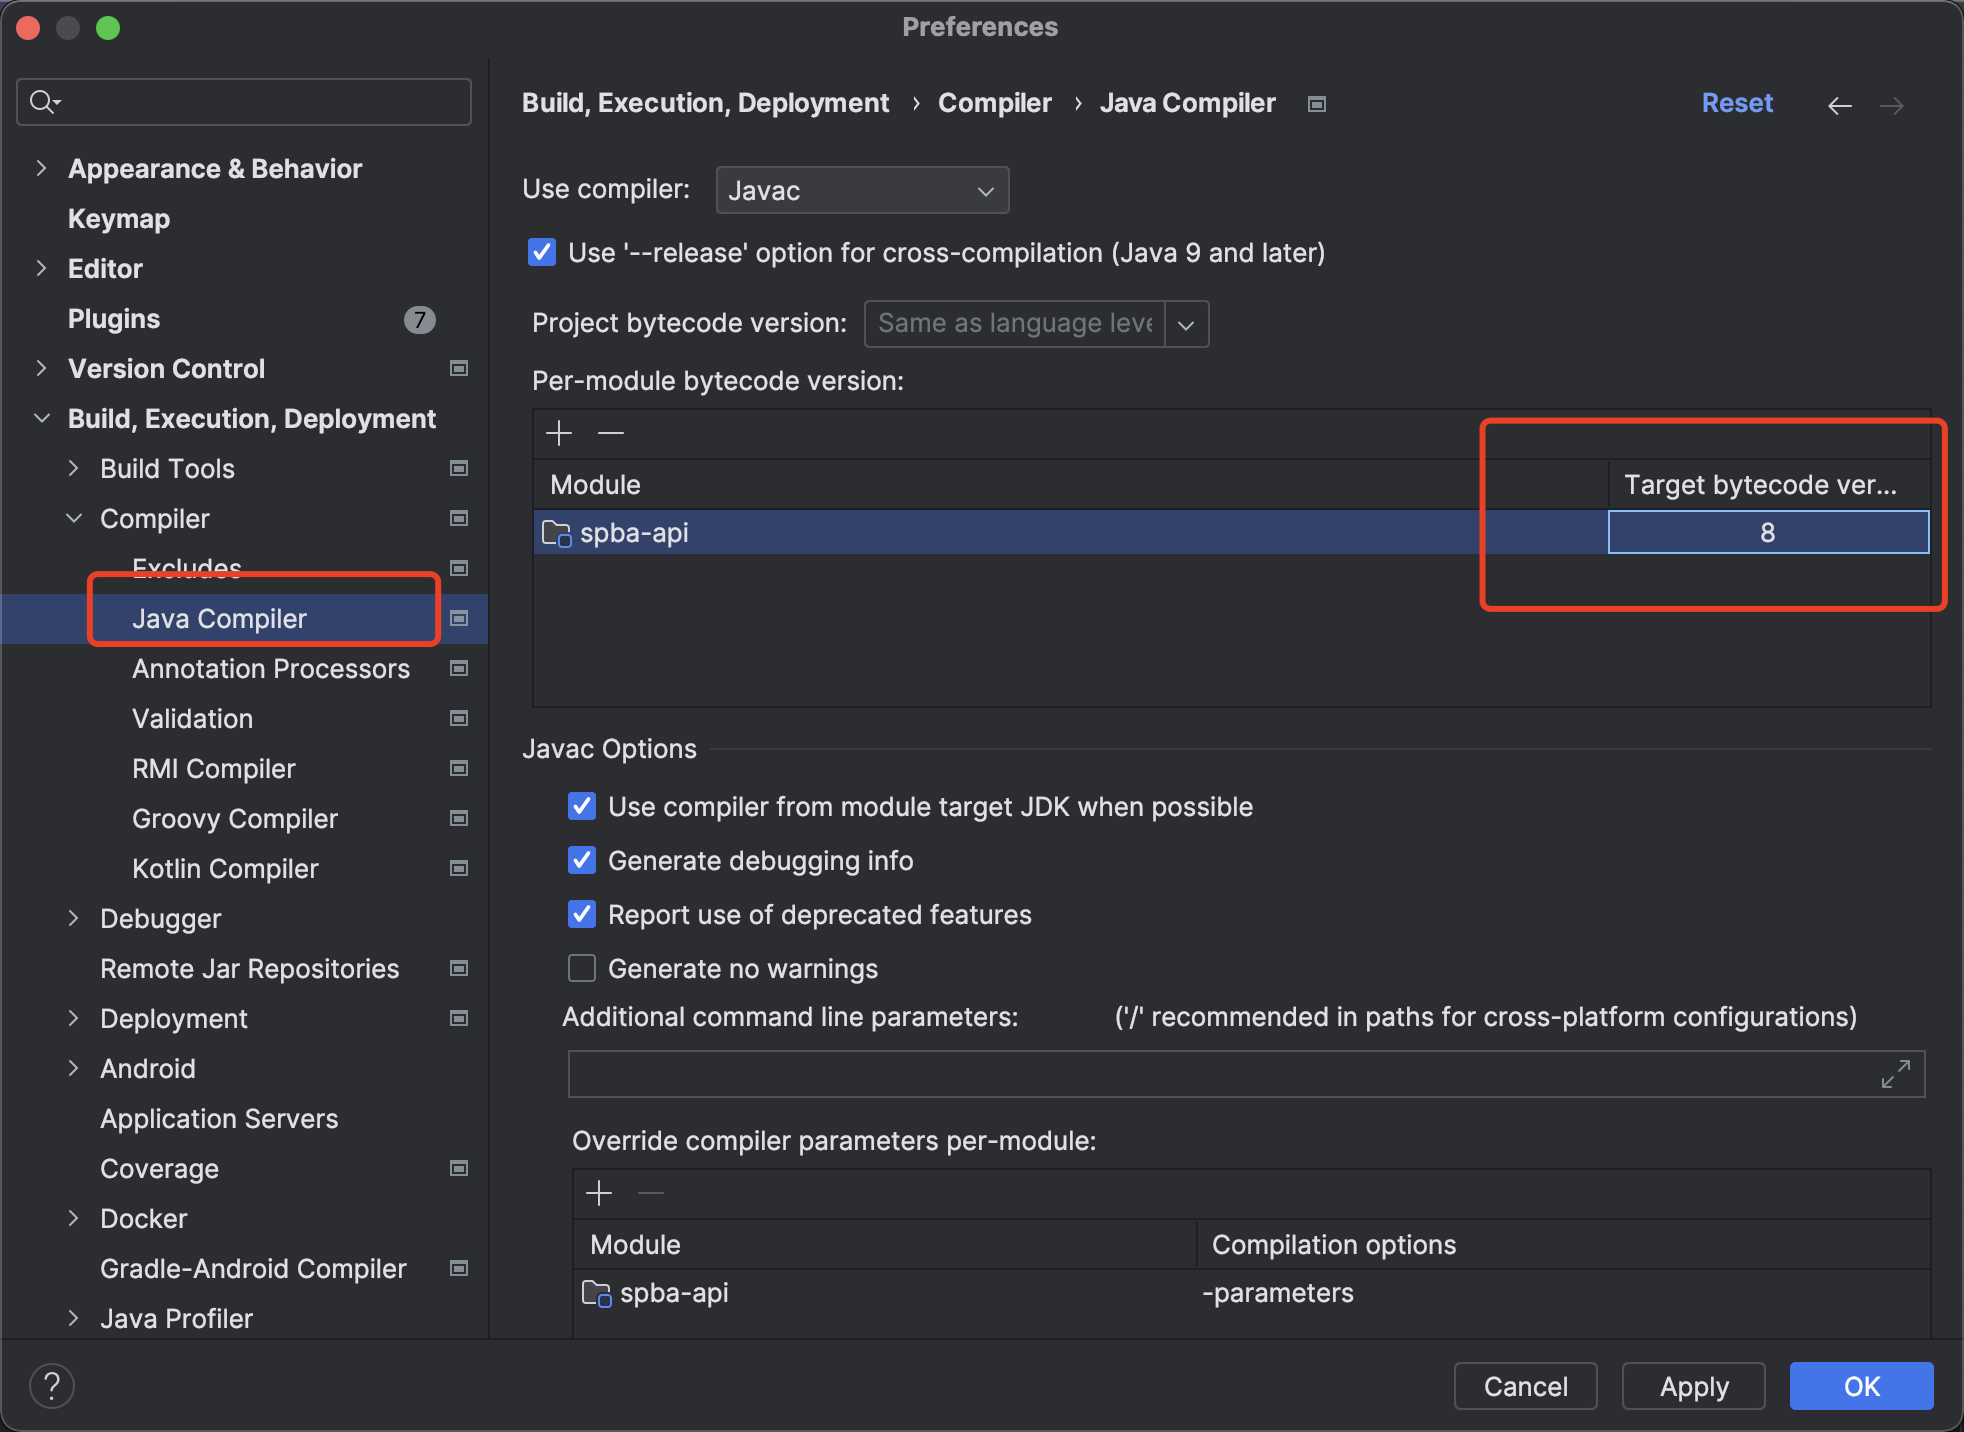Click the Reset button

pyautogui.click(x=1738, y=102)
